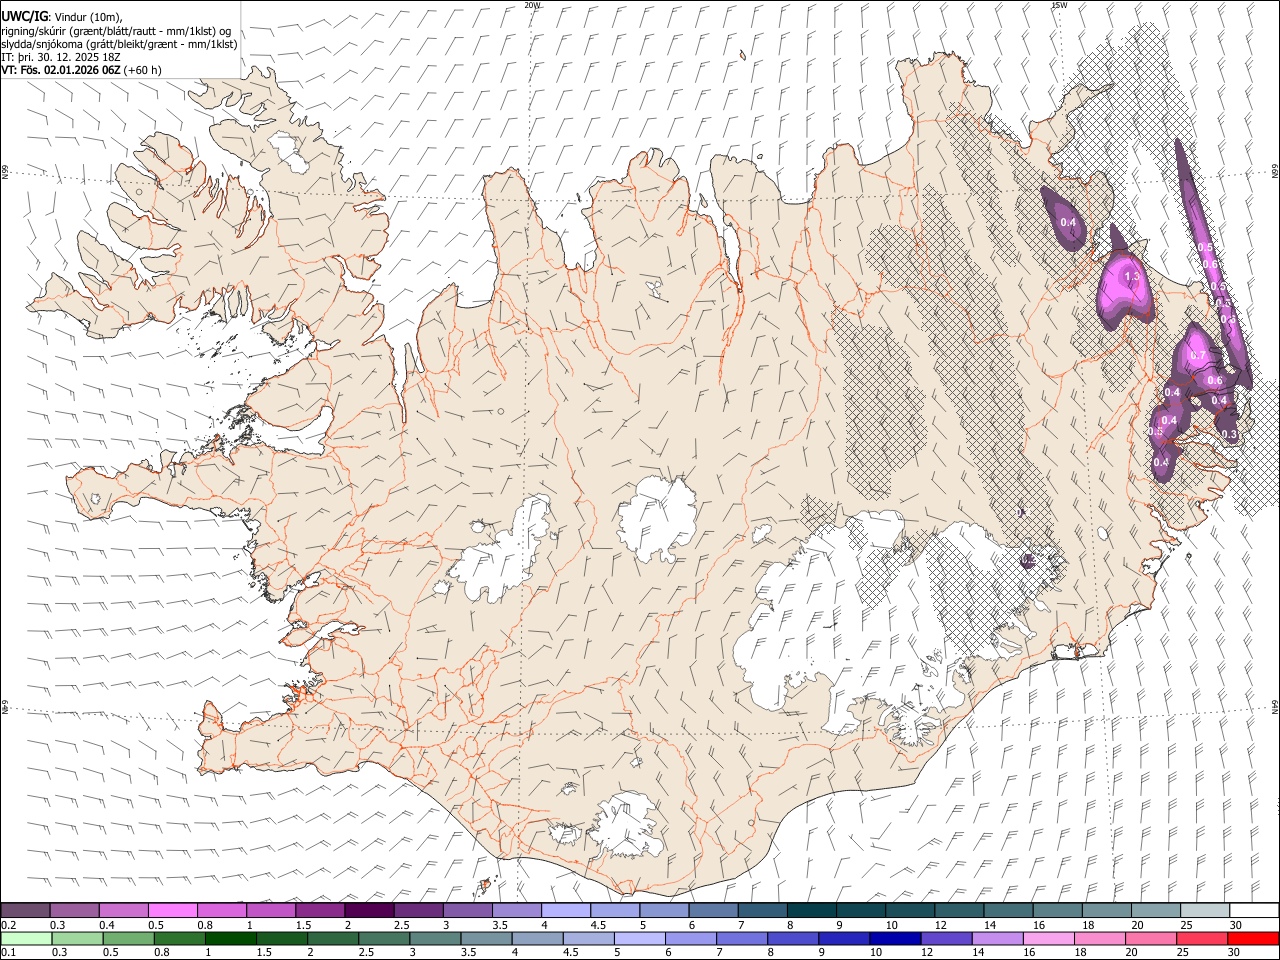Click the bright pink swatch in upper legend row

point(173,910)
